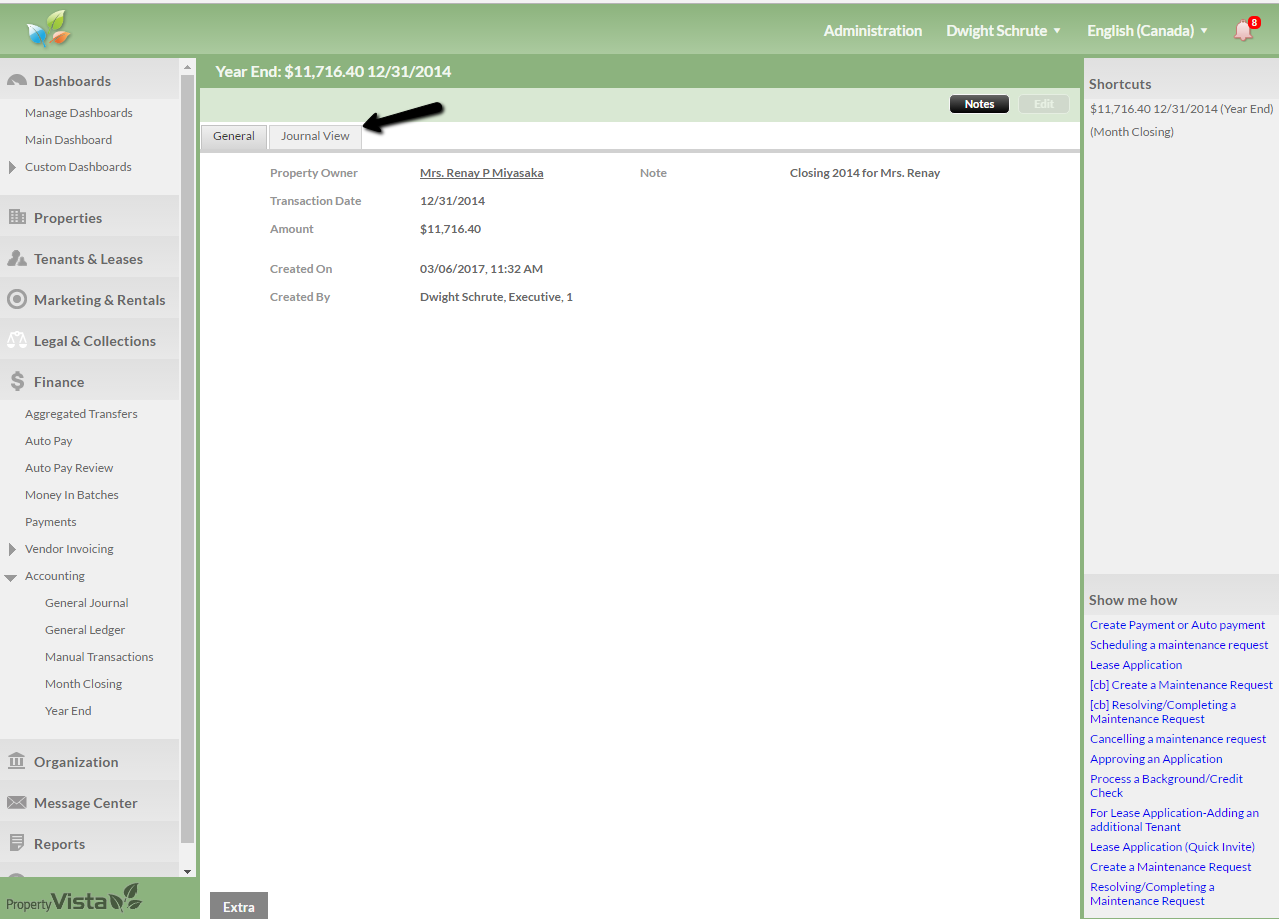The height and width of the screenshot is (919, 1279).
Task: Click the Properties building icon
Action: [x=17, y=218]
